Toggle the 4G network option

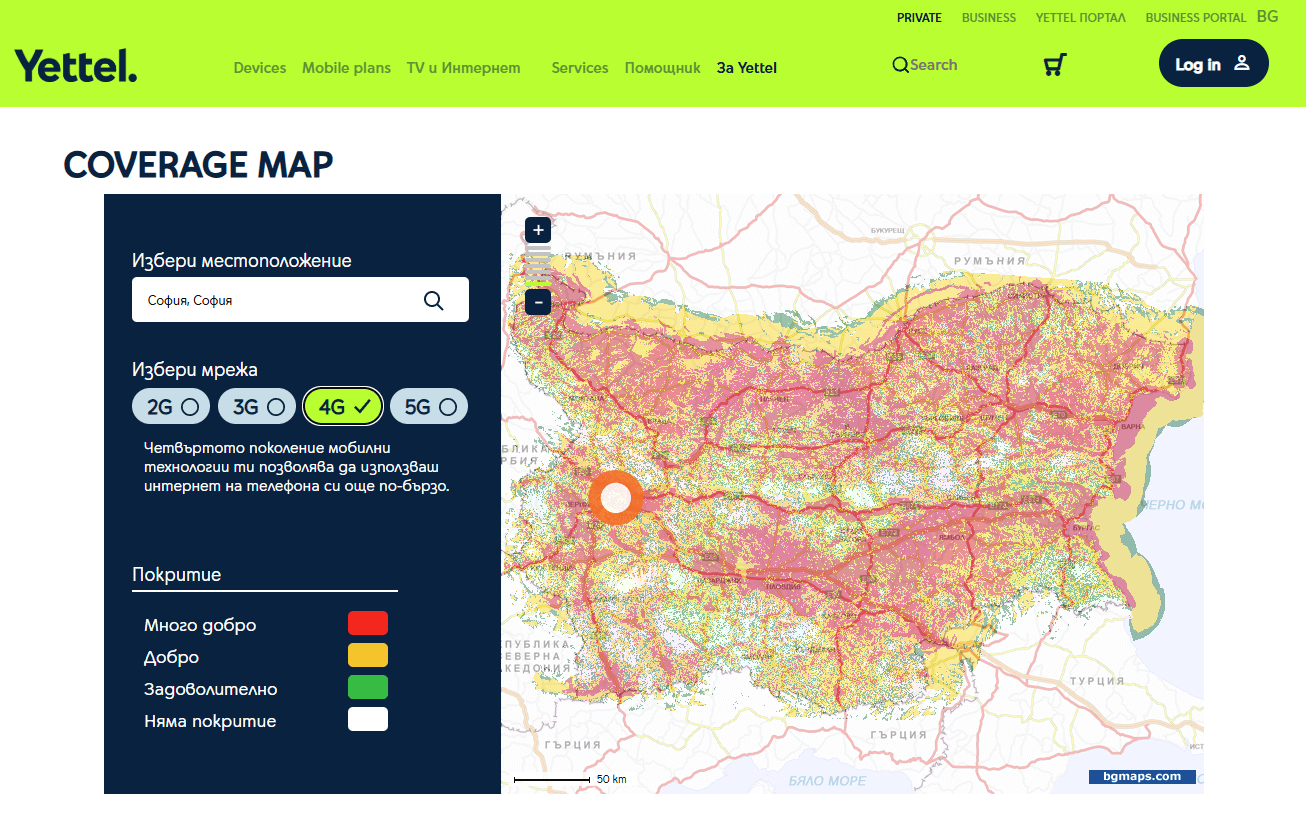point(343,406)
